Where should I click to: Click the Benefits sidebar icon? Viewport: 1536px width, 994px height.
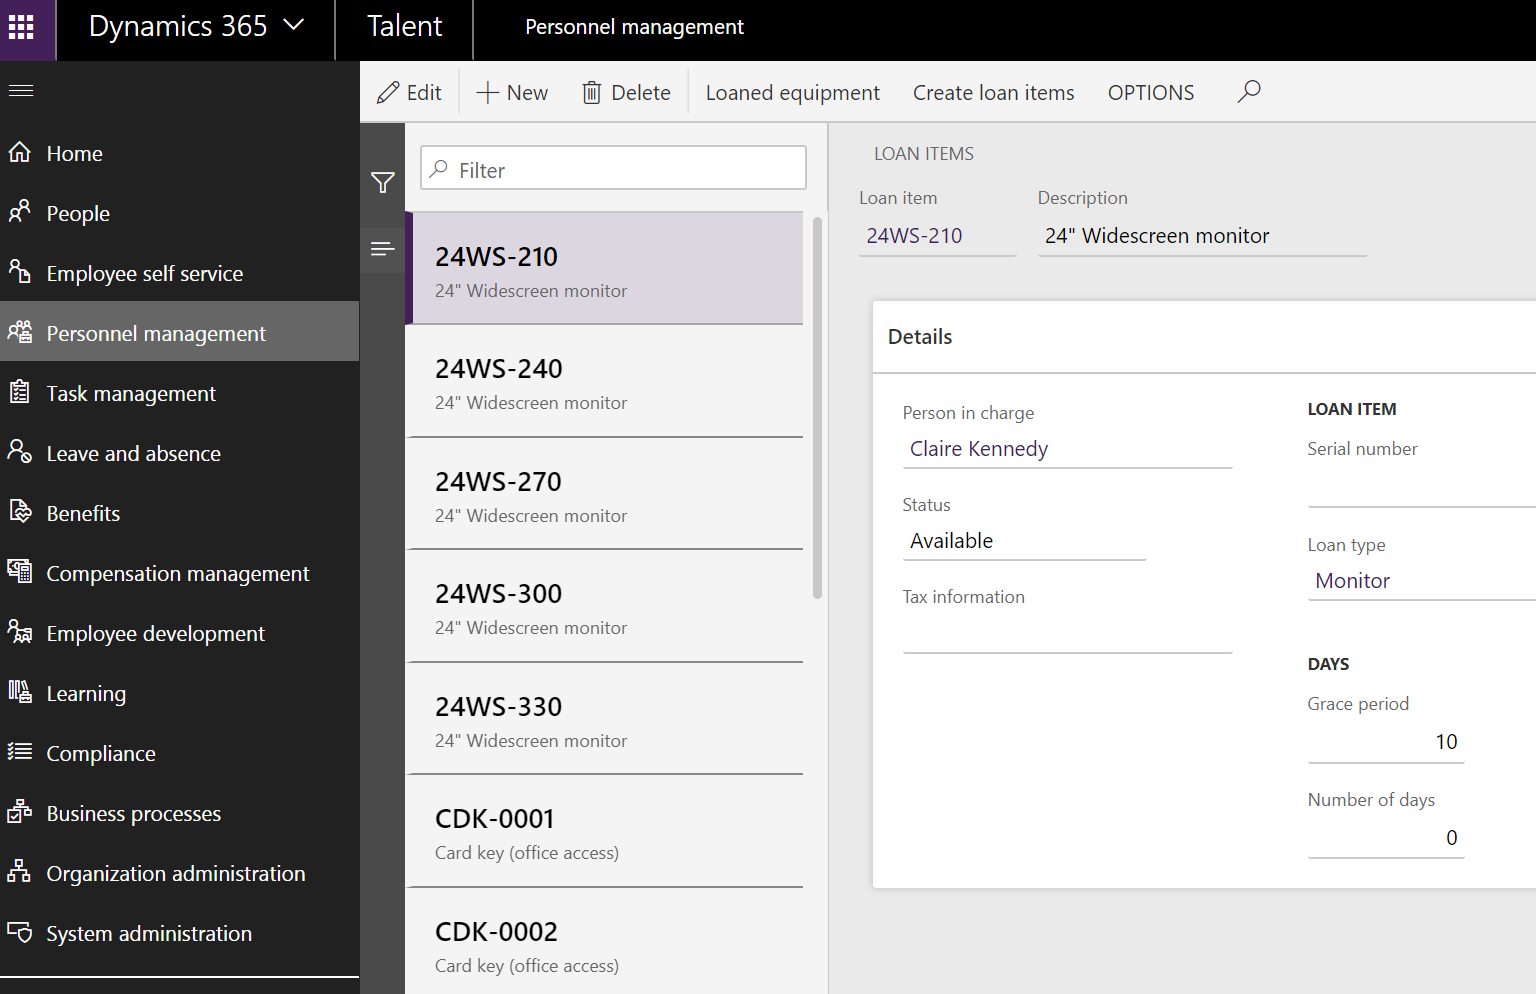(x=20, y=513)
